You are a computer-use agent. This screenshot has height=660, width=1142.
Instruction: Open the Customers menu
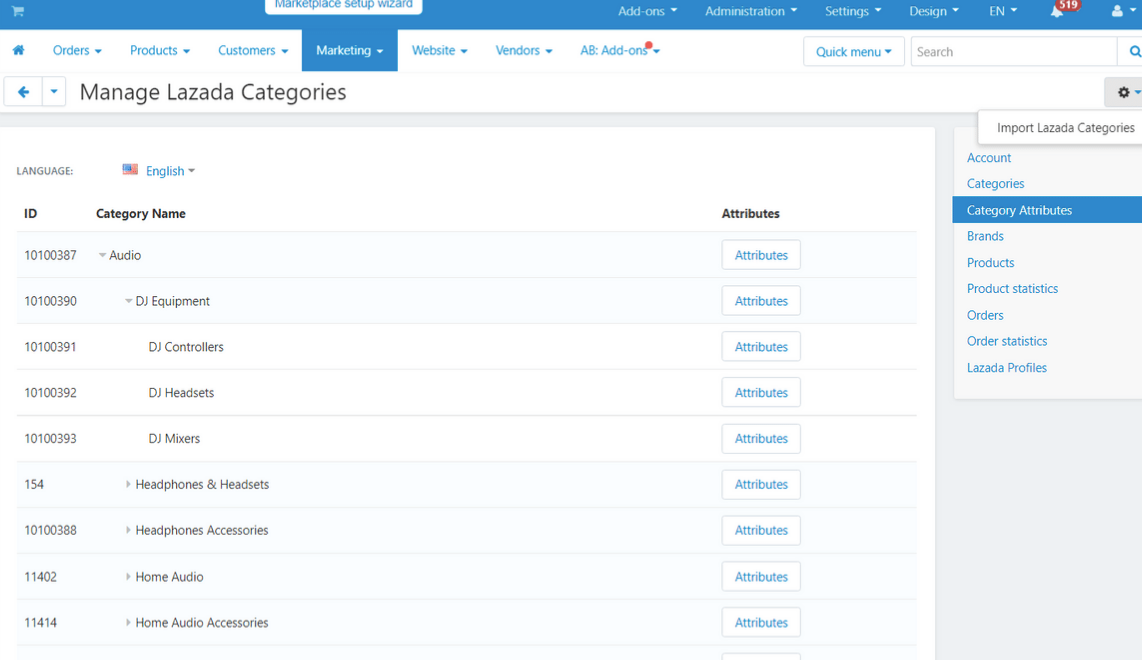point(253,50)
